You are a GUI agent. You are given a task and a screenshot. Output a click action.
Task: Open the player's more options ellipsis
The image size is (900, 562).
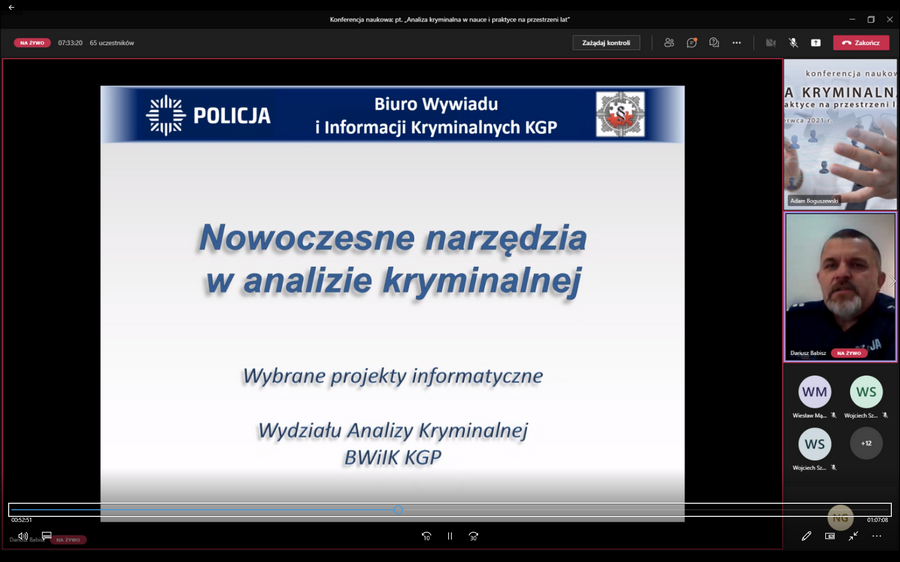point(876,536)
